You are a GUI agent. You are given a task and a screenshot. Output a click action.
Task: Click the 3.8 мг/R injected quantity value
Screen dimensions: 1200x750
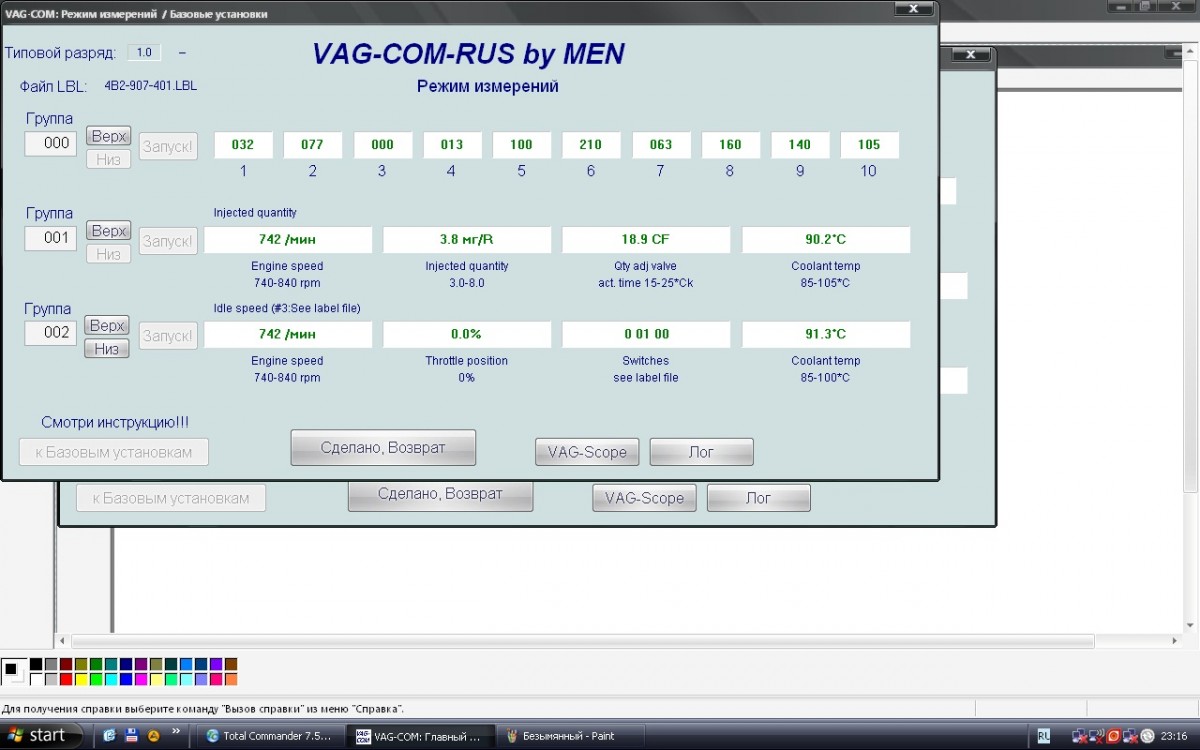click(467, 240)
